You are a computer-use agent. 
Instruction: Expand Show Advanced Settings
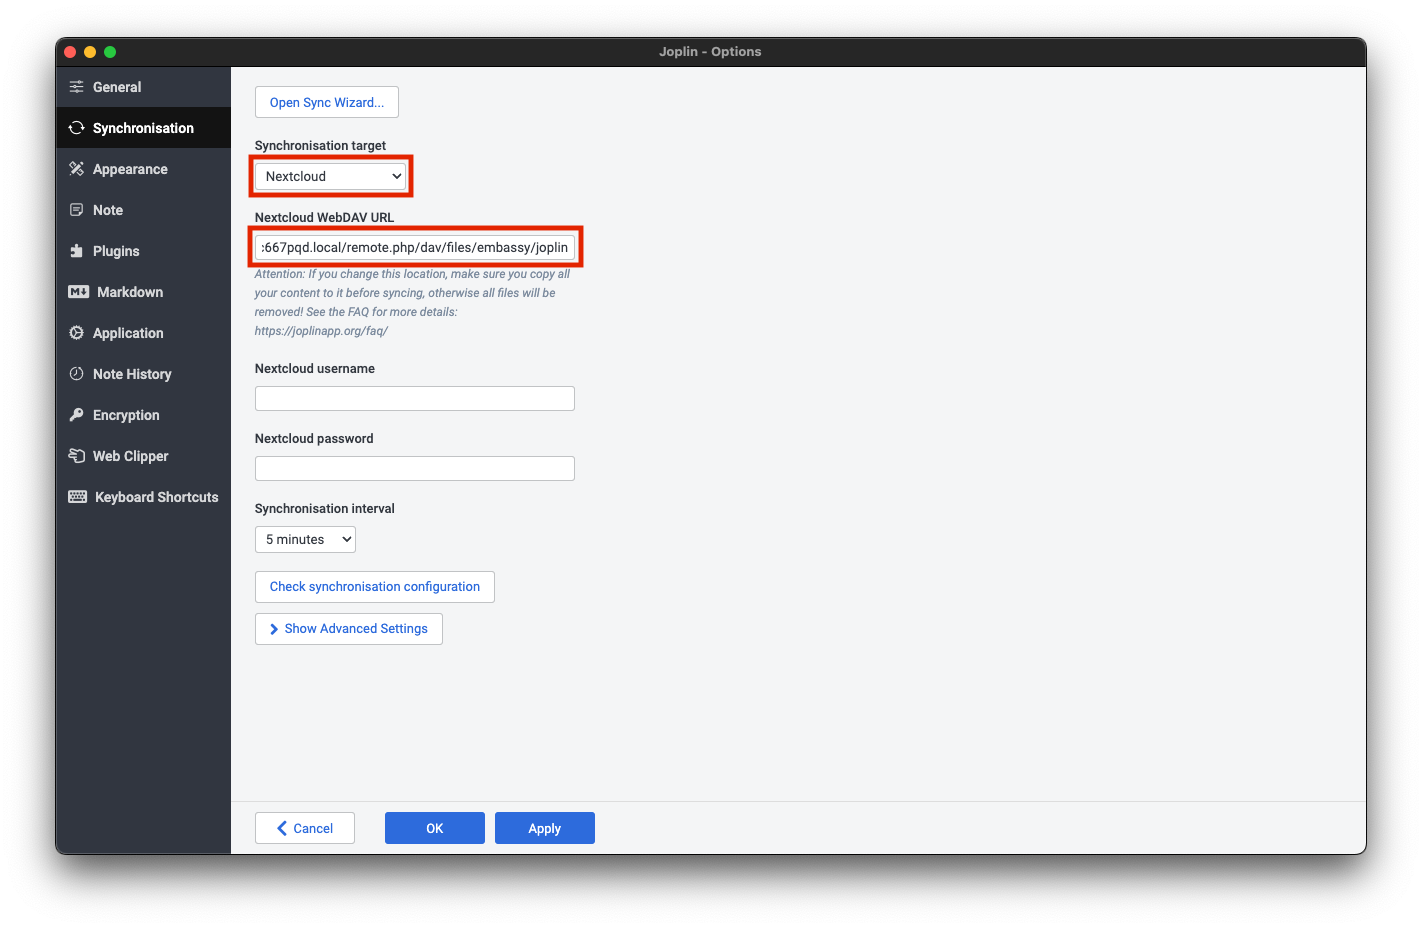[348, 629]
